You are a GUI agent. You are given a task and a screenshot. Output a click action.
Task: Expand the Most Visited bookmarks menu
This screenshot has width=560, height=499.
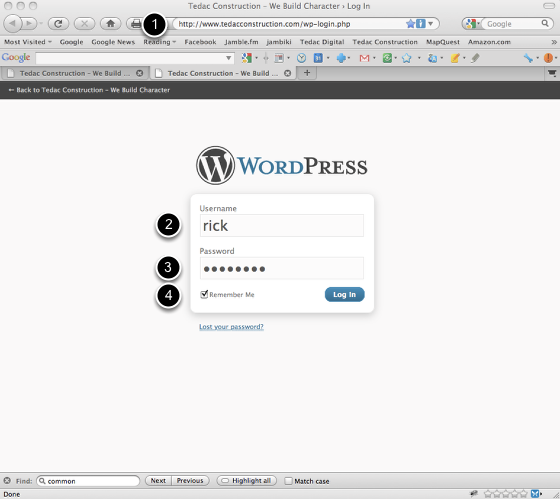(x=28, y=42)
